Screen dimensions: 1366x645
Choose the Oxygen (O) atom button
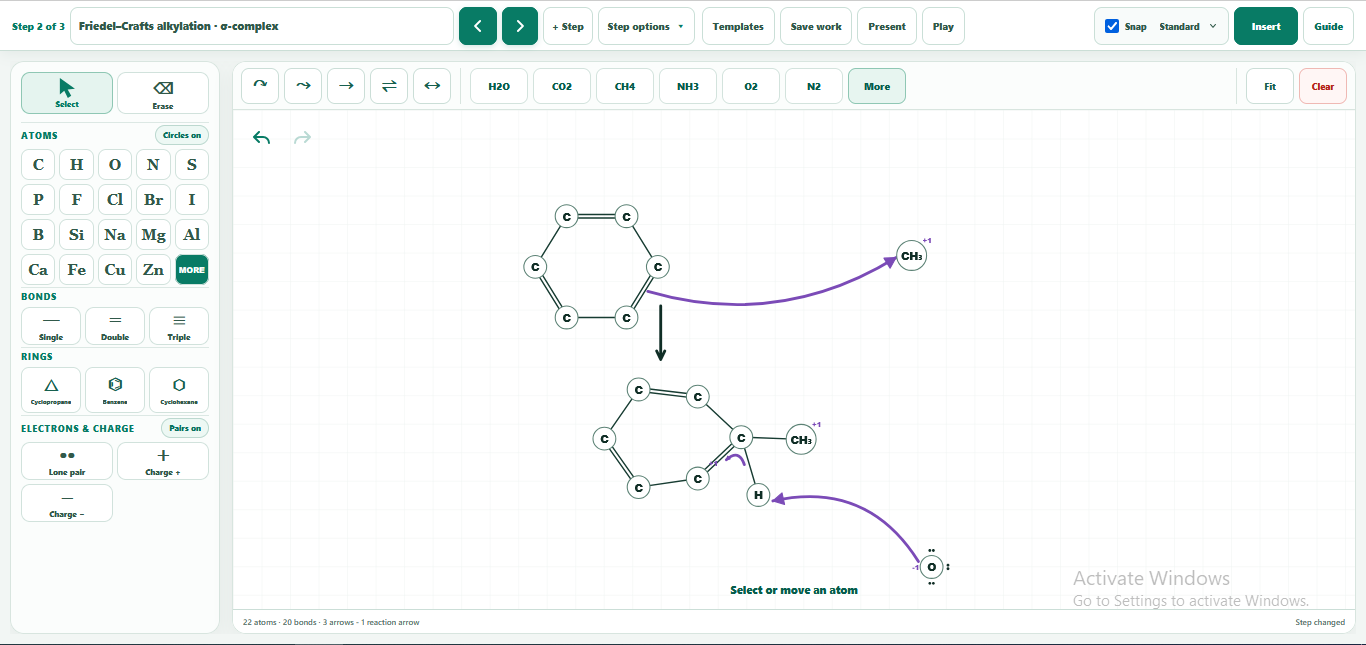pos(115,165)
